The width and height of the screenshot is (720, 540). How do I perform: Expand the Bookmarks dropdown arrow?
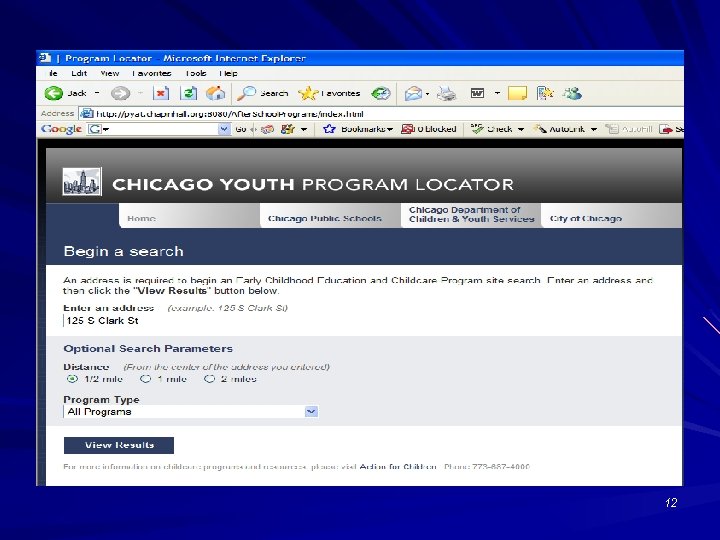click(390, 129)
